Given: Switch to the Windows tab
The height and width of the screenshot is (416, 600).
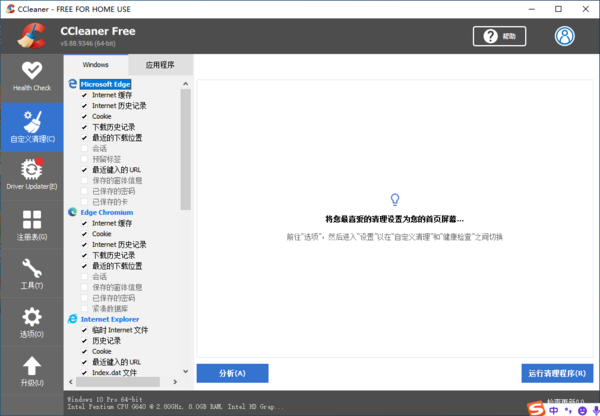Looking at the screenshot, I should [96, 65].
